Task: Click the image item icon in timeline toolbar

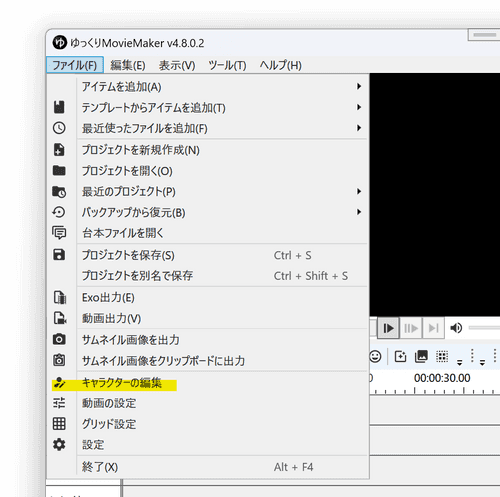Action: (421, 356)
